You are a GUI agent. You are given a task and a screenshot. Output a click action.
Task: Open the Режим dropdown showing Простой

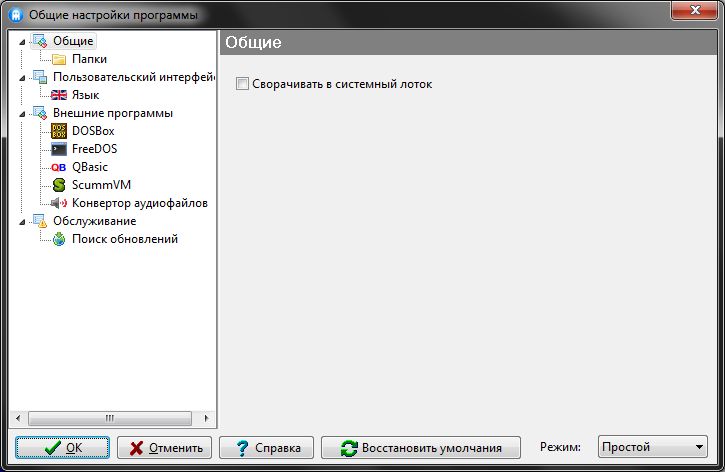click(652, 447)
